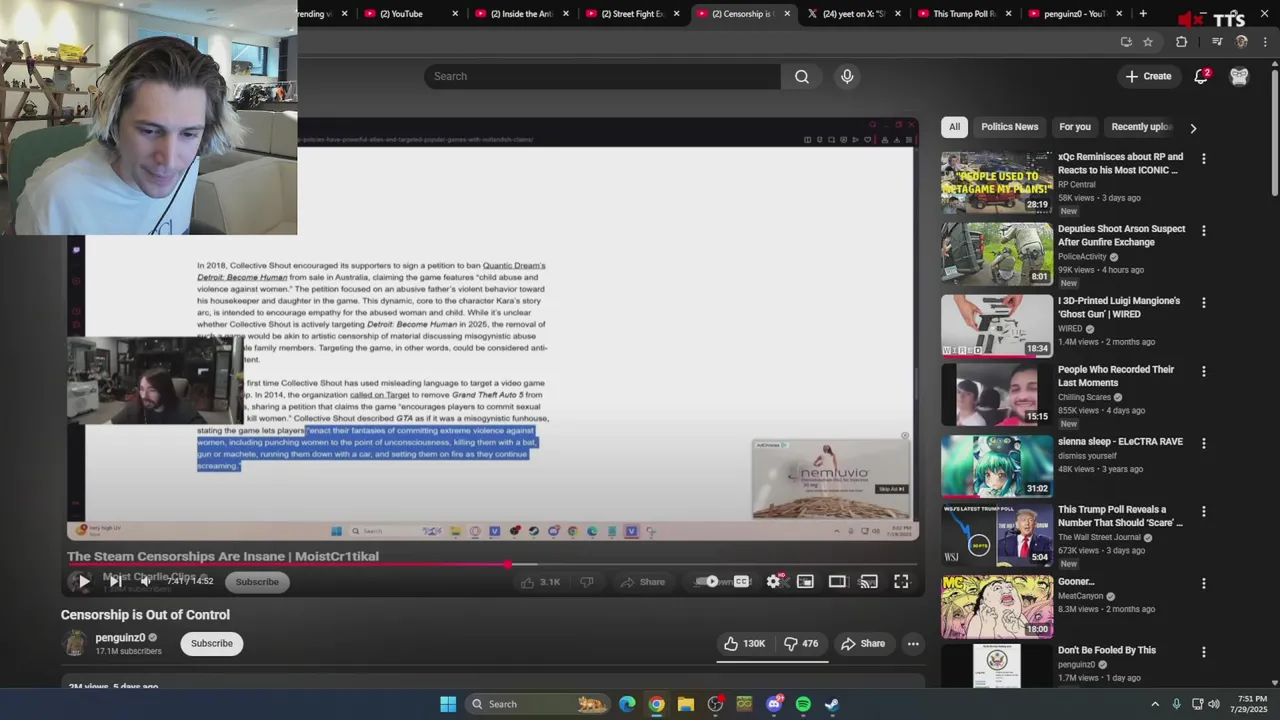Enter full screen mode
Viewport: 1280px width, 720px height.
901,581
